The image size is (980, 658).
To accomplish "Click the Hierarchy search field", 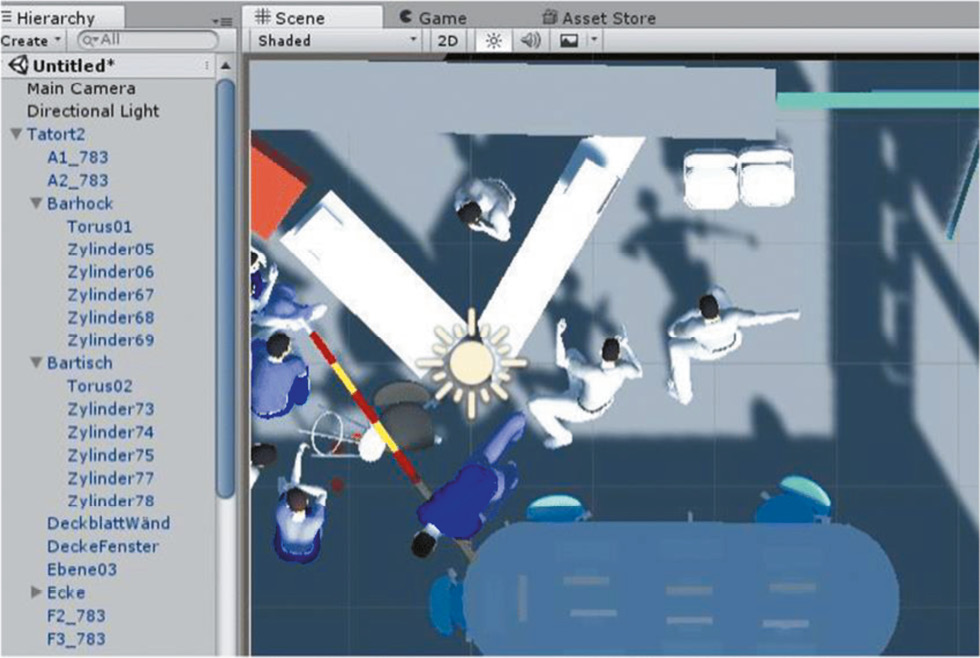I will pyautogui.click(x=150, y=41).
